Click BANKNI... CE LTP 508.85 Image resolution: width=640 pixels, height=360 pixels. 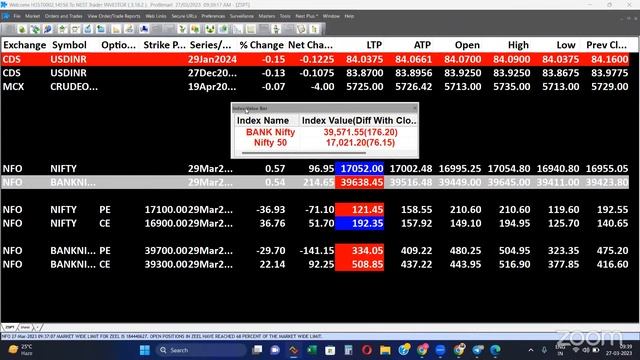tap(360, 264)
